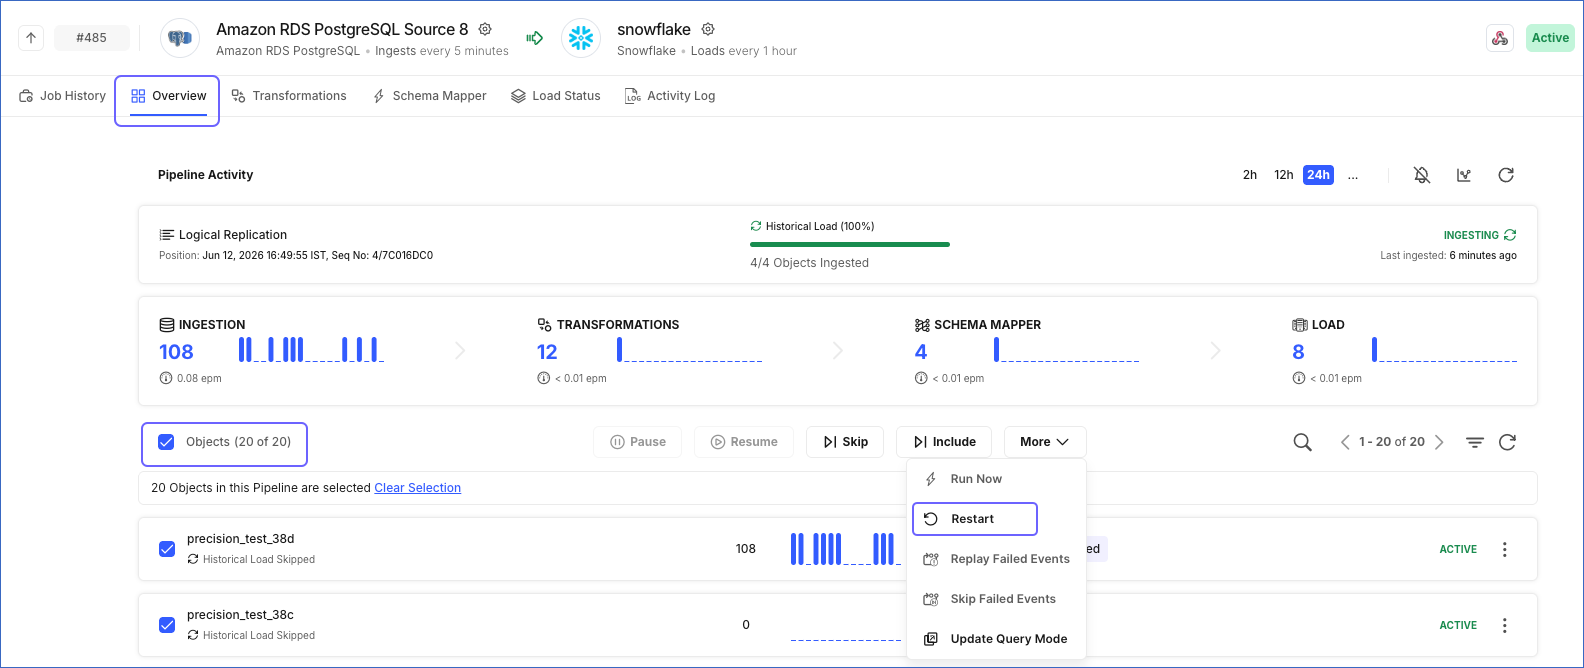Click the Skip button

845,442
